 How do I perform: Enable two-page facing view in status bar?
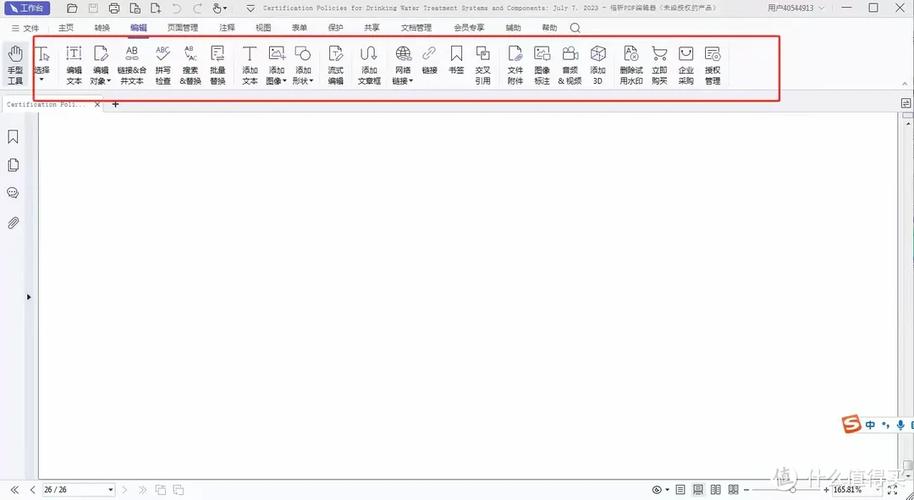tap(716, 490)
